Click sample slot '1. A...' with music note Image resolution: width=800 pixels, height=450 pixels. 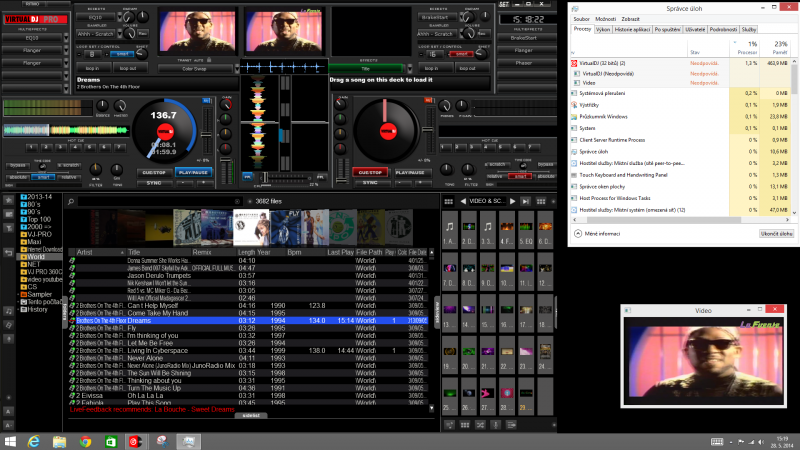449,229
